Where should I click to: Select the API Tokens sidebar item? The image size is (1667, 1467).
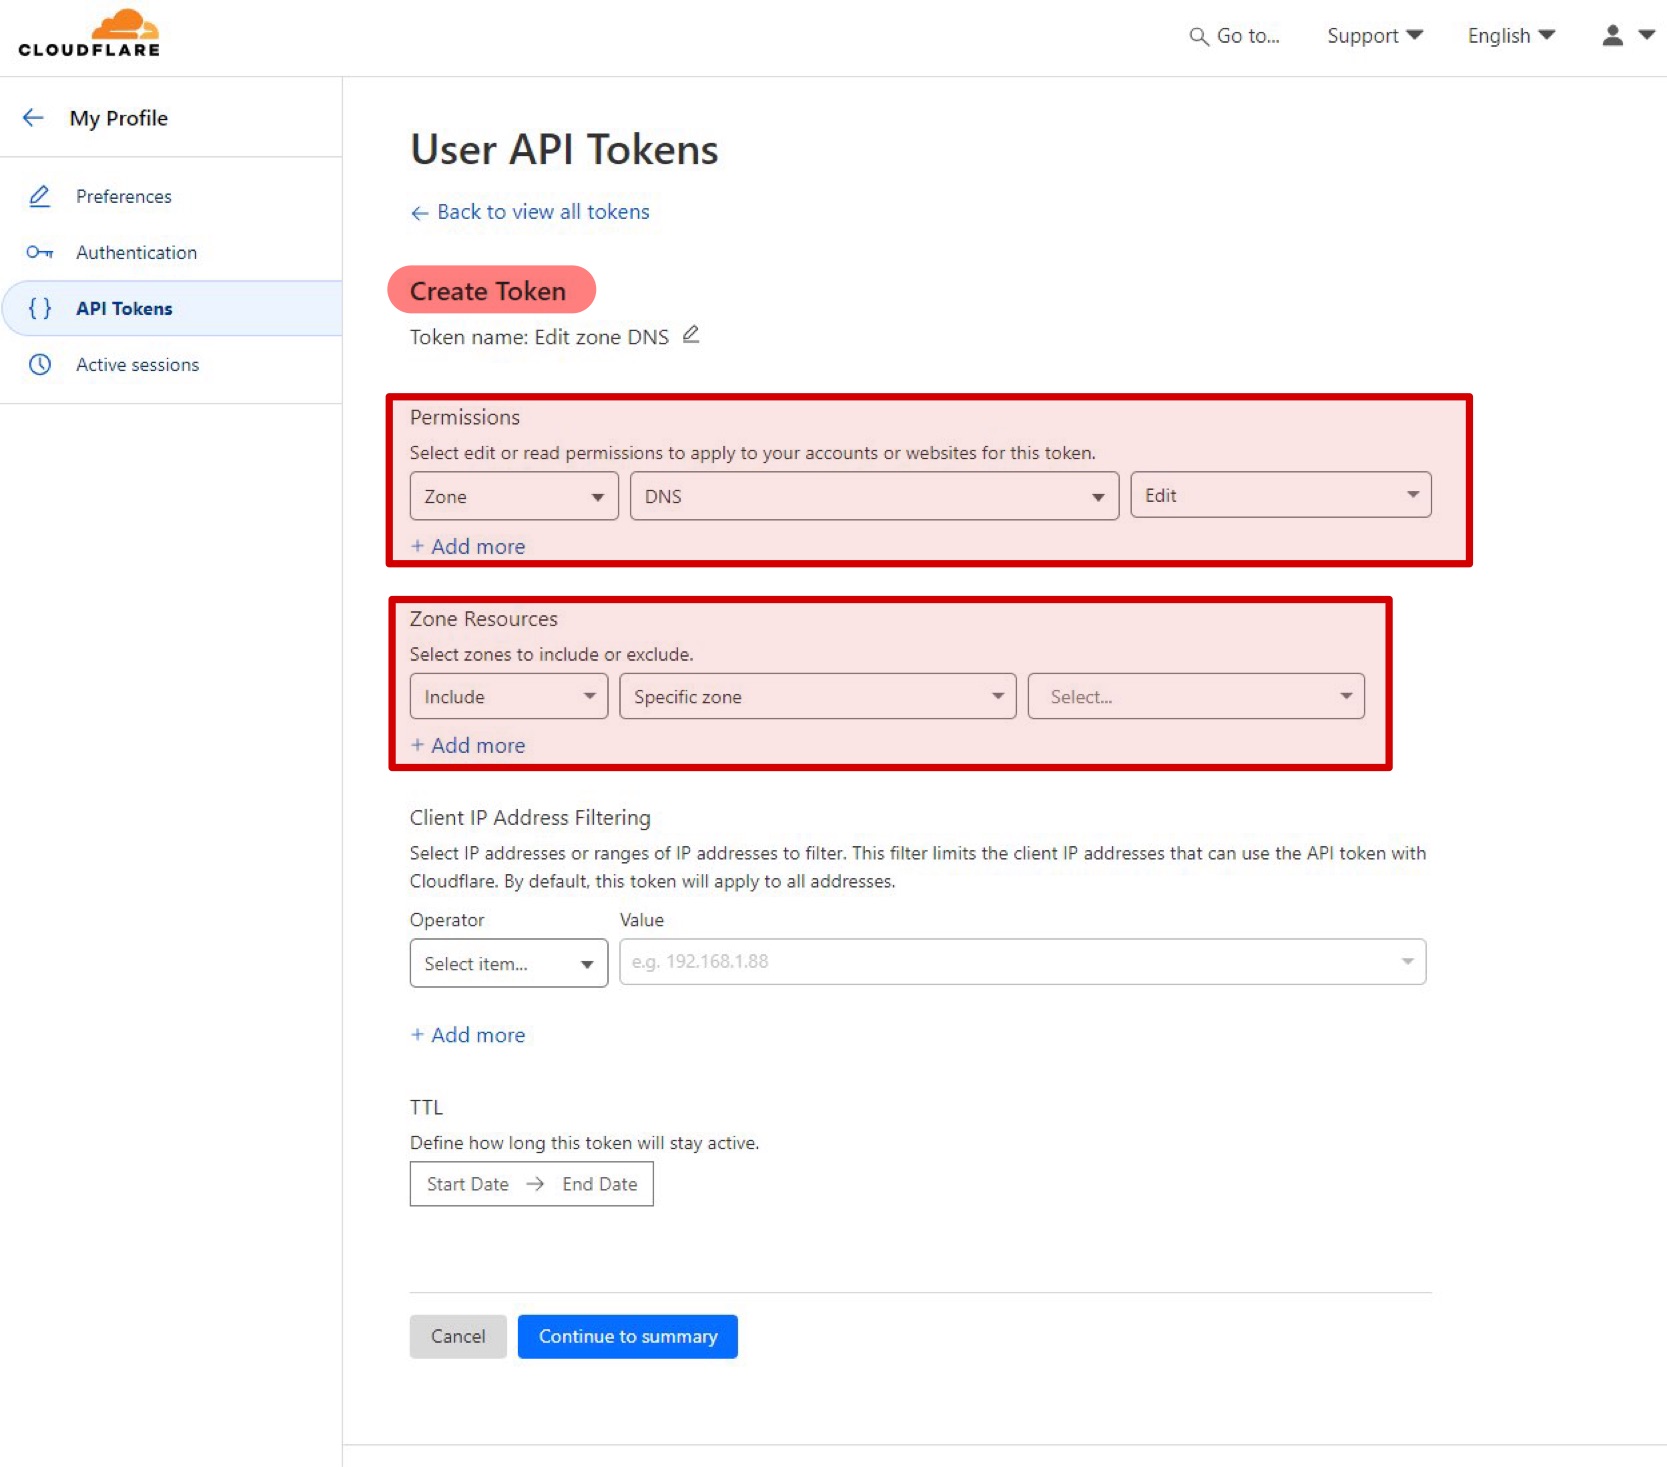click(124, 308)
